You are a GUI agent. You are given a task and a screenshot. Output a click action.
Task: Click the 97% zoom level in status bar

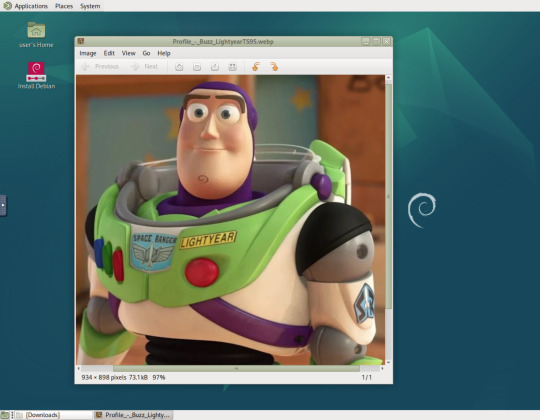[159, 378]
